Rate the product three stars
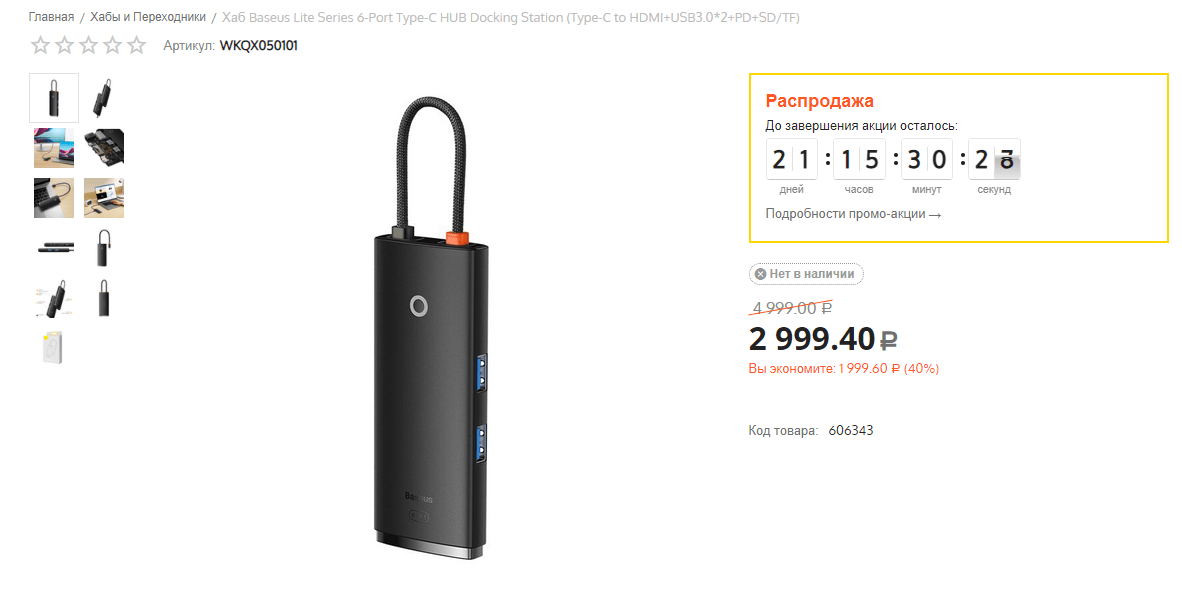Image resolution: width=1182 pixels, height=605 pixels. click(x=89, y=45)
